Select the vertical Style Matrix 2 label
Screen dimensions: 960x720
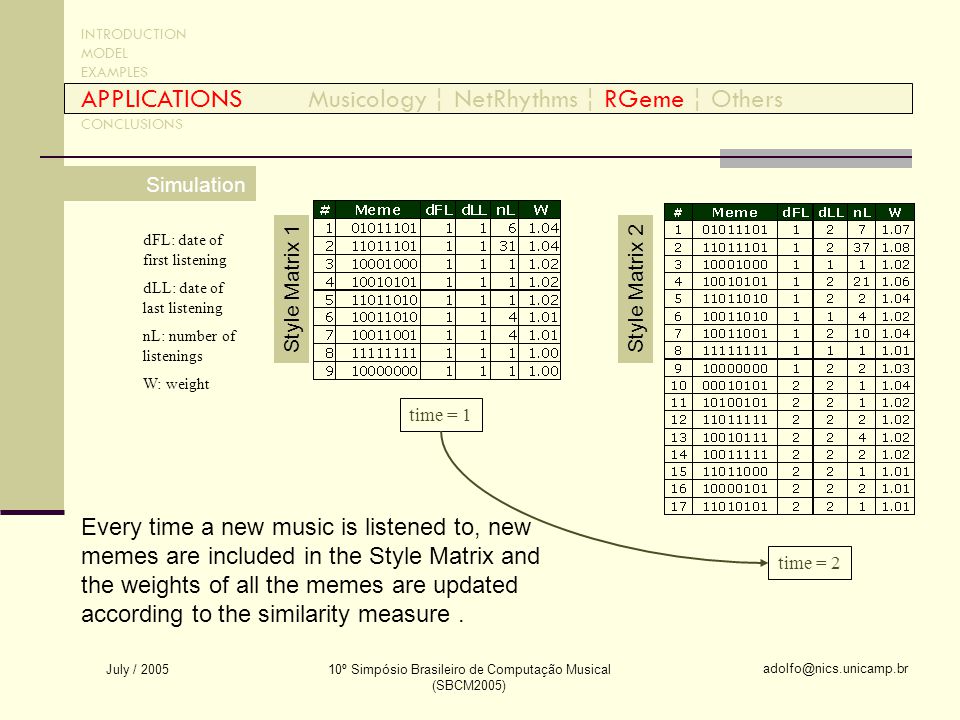636,288
